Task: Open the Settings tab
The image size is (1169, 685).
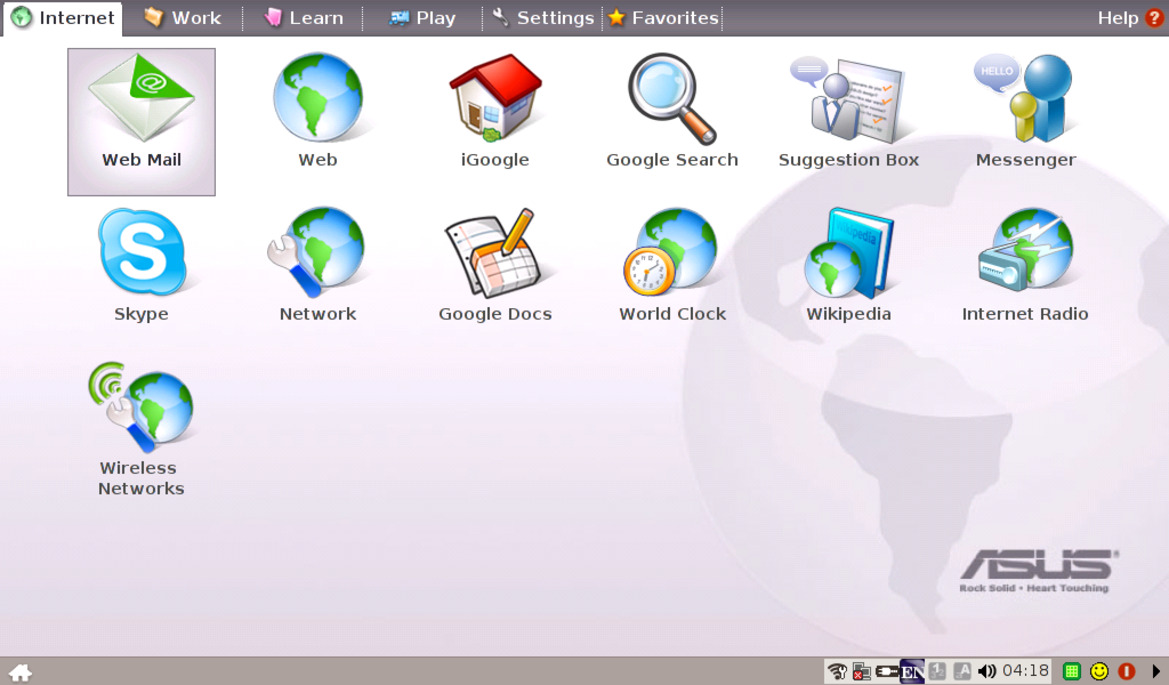Action: [543, 18]
